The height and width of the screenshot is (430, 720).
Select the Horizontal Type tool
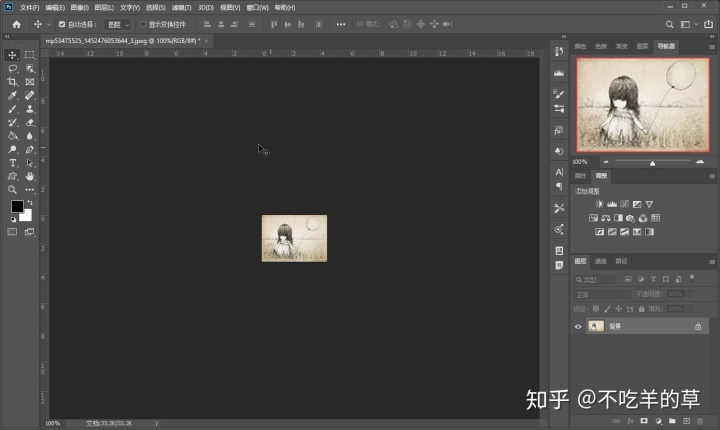point(12,163)
